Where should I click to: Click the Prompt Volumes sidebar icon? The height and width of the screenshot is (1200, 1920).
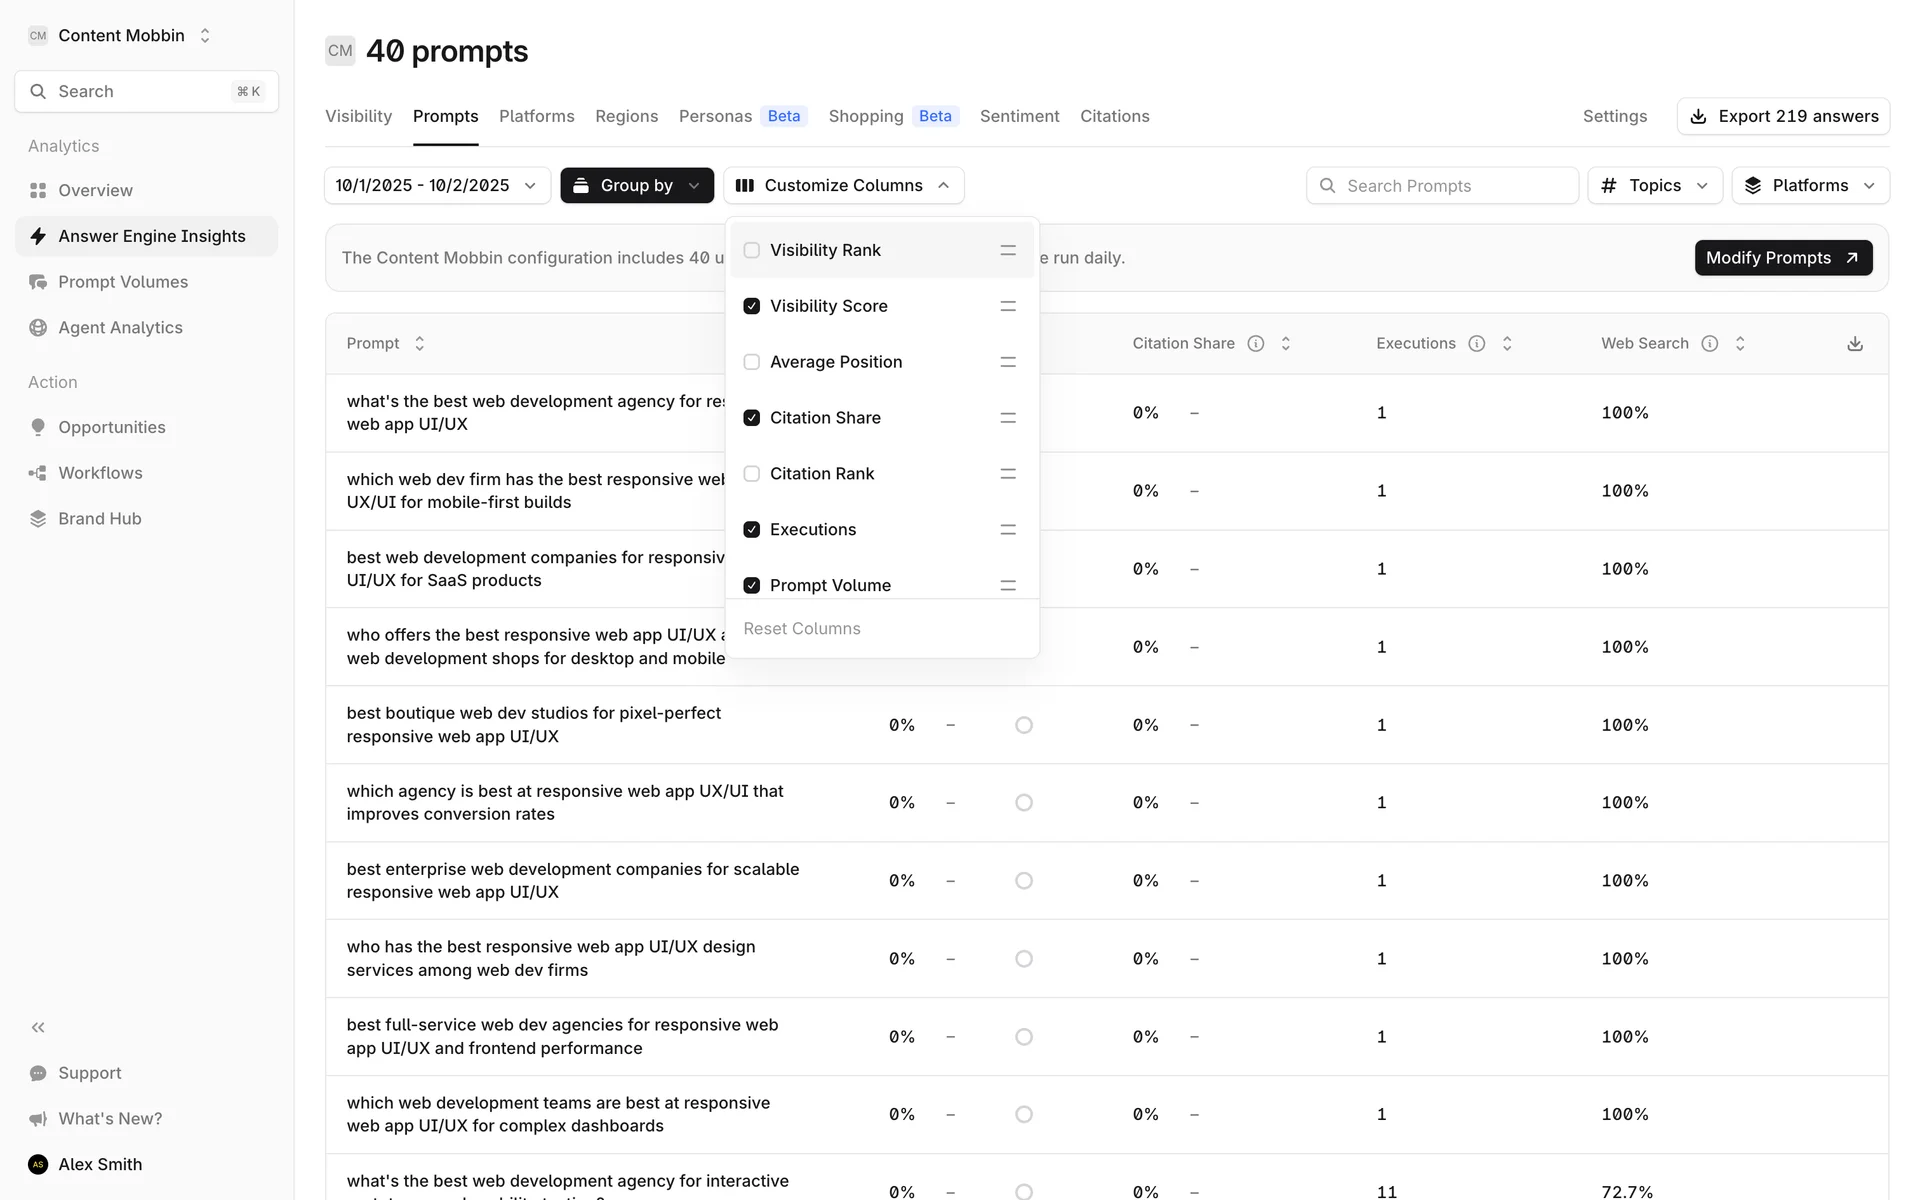pos(38,282)
